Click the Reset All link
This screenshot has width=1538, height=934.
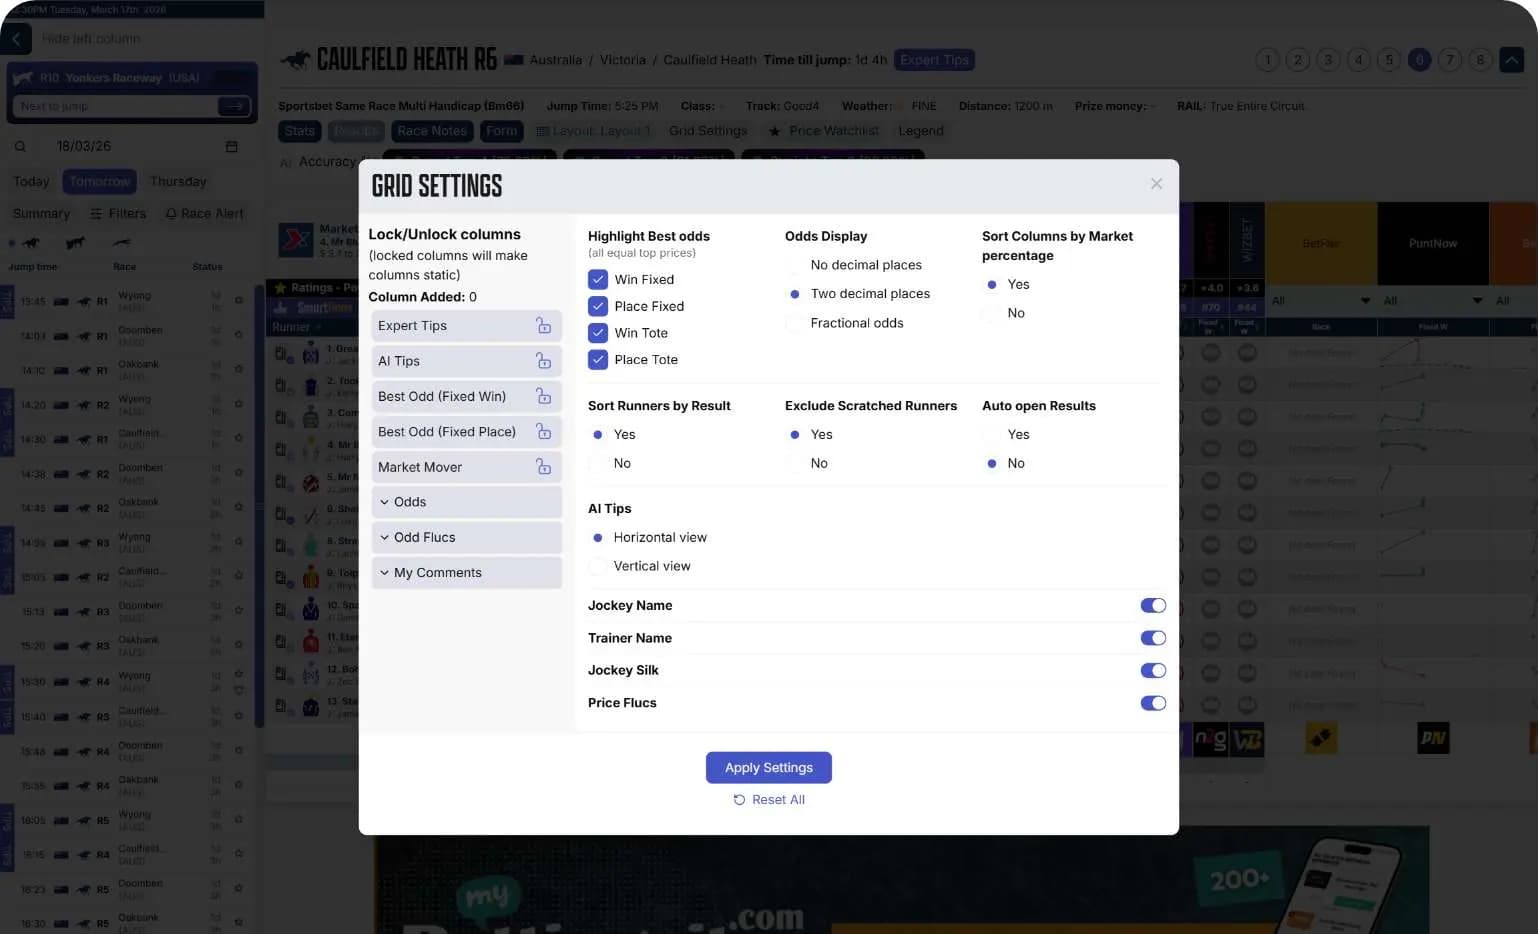768,799
